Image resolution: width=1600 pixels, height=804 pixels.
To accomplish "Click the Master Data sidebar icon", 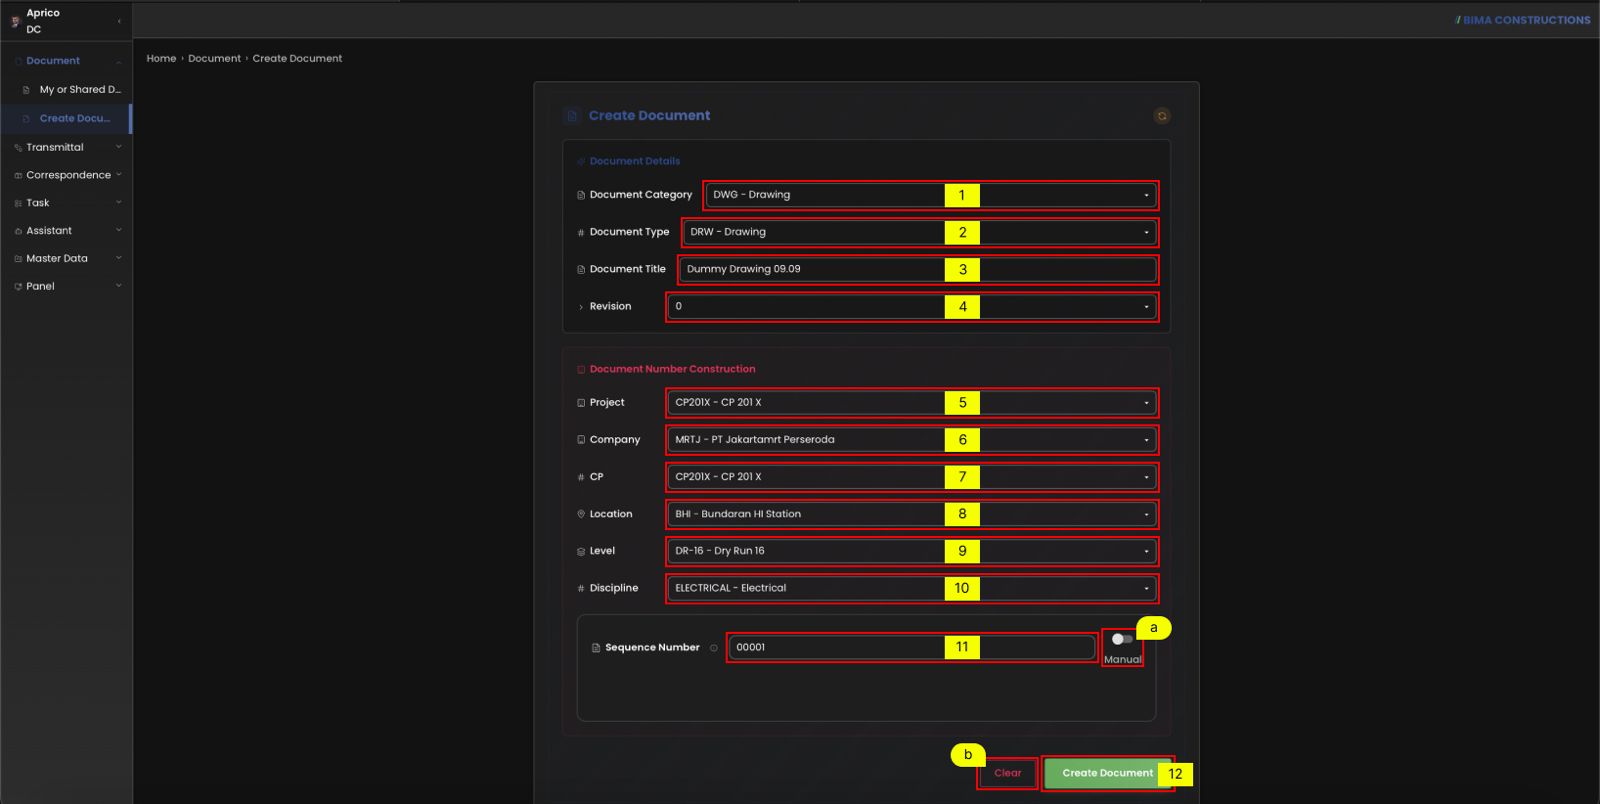I will point(18,259).
